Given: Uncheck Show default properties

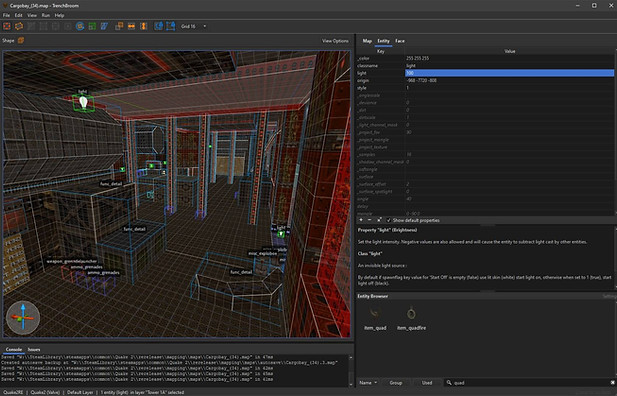Looking at the screenshot, I should (388, 220).
